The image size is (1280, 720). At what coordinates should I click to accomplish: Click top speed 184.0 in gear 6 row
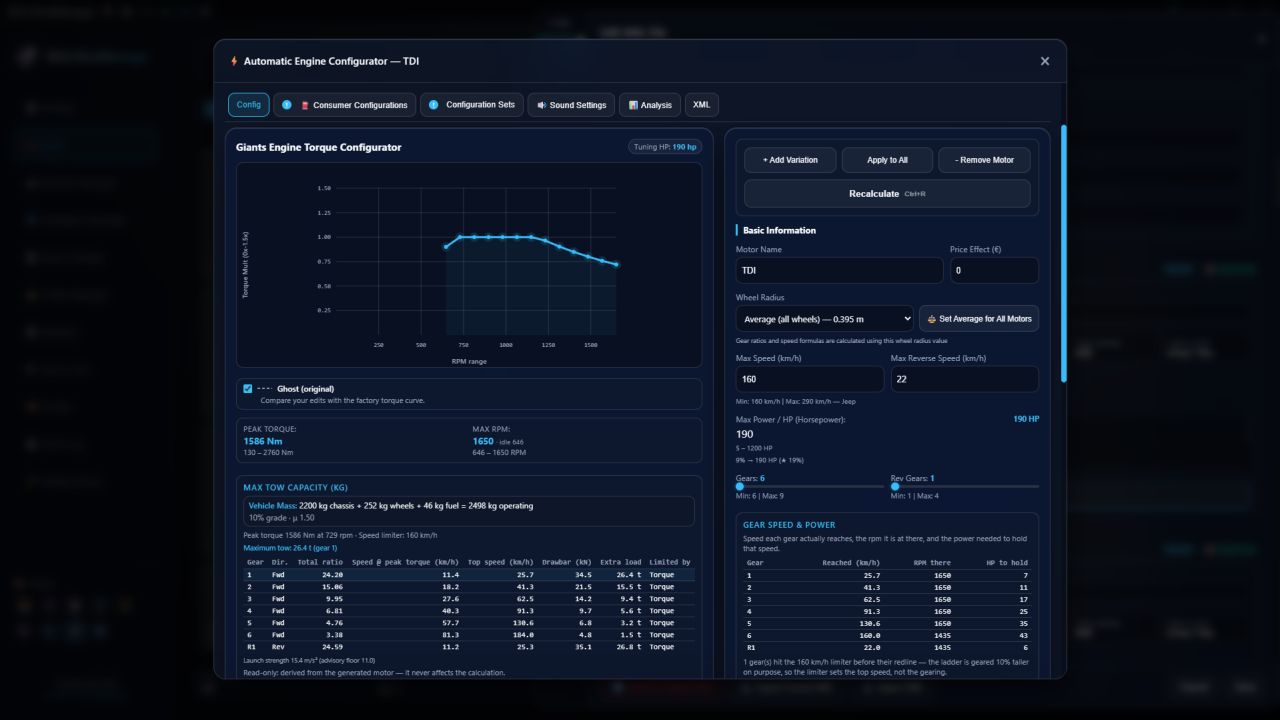pos(522,635)
